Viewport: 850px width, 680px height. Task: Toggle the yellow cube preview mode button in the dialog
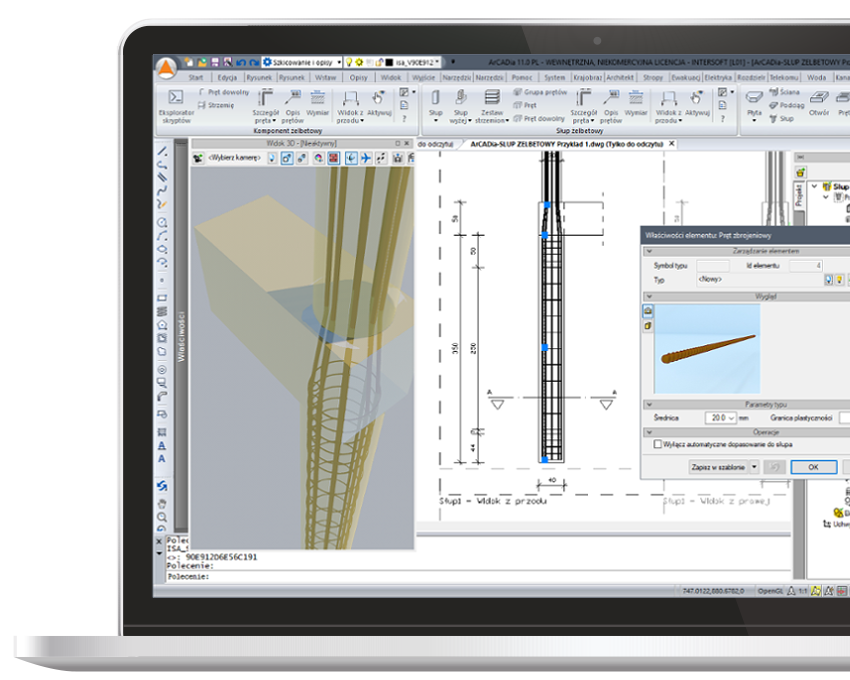pyautogui.click(x=648, y=326)
